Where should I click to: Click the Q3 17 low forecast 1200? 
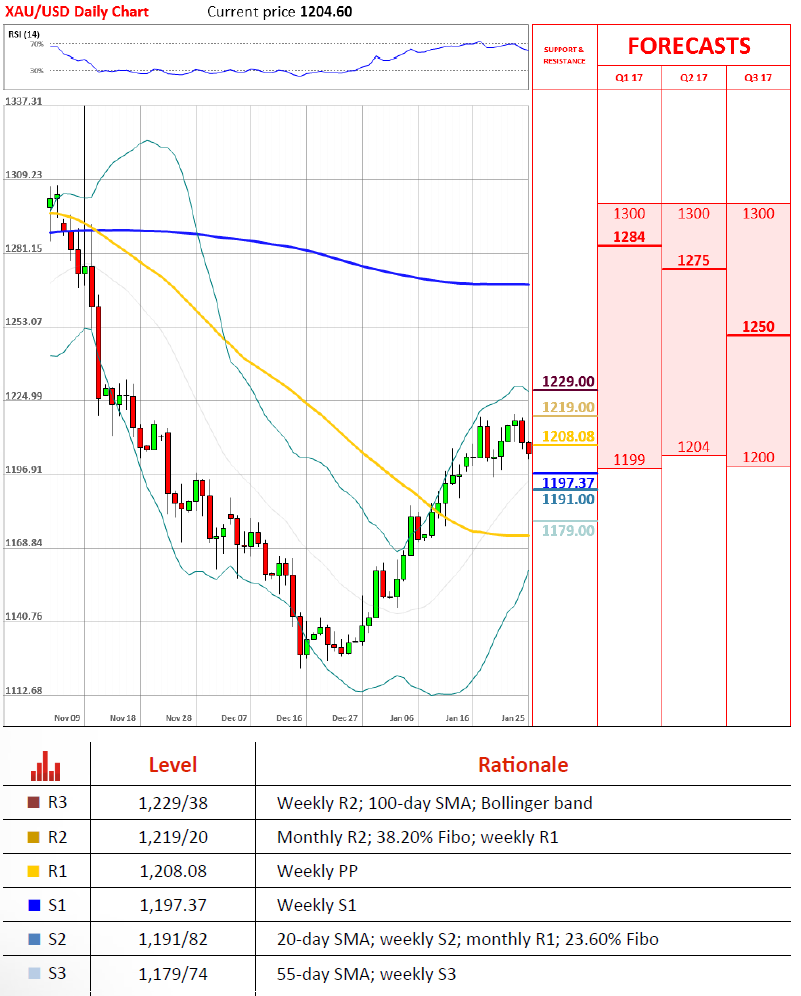coord(758,457)
